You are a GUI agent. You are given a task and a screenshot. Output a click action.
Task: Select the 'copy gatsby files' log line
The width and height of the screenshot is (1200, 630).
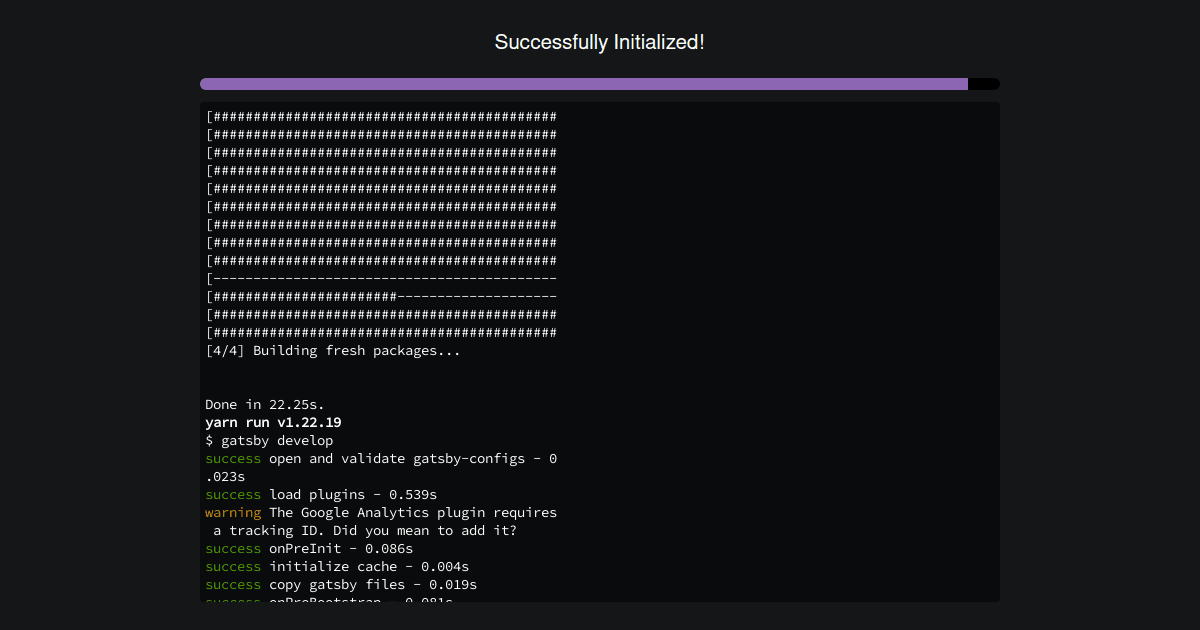pos(340,584)
